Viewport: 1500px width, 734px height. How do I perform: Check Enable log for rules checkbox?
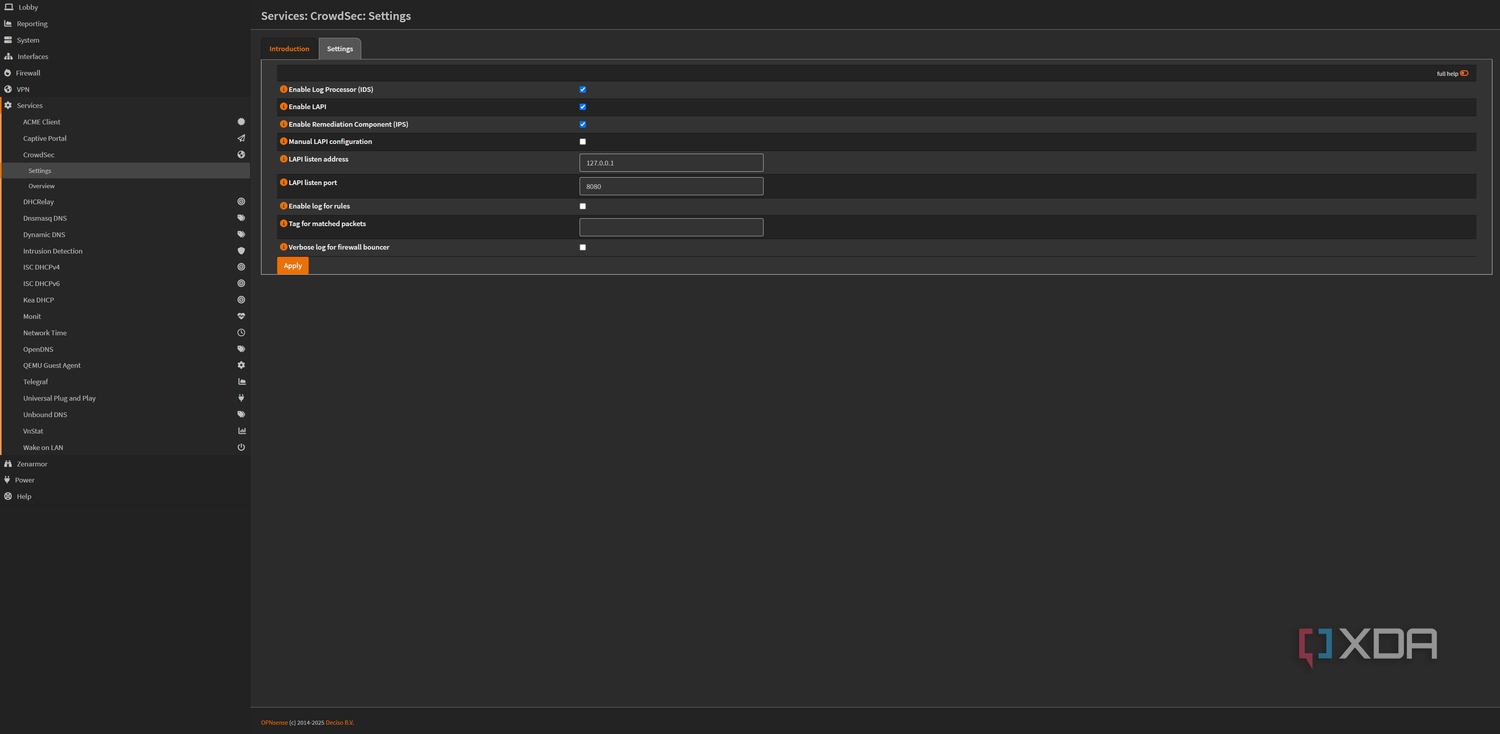click(x=583, y=207)
